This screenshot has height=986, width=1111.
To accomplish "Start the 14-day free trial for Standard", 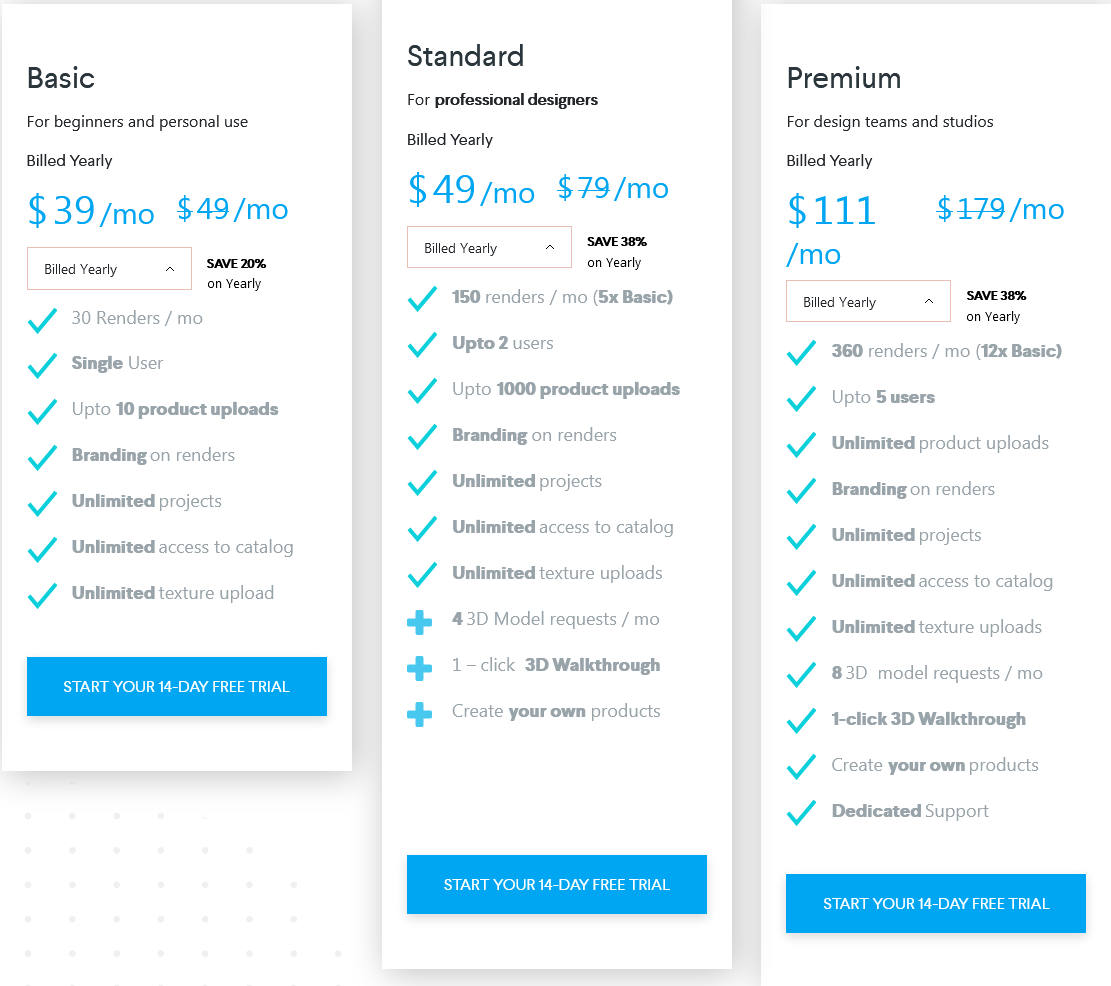I will [556, 884].
